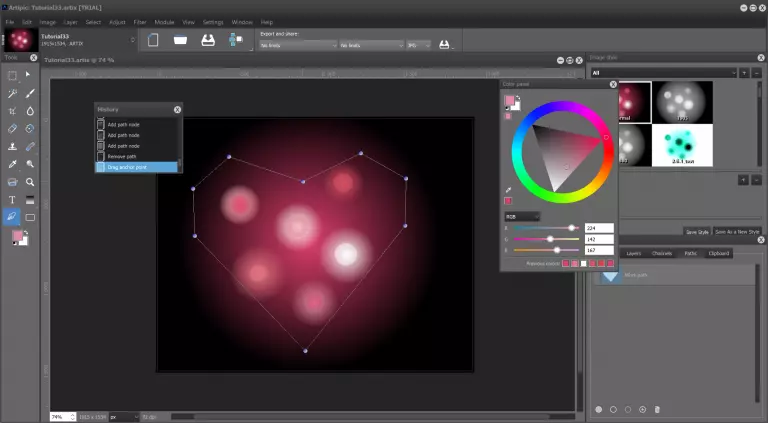Click the Open file folder icon
The image size is (768, 423).
[180, 40]
